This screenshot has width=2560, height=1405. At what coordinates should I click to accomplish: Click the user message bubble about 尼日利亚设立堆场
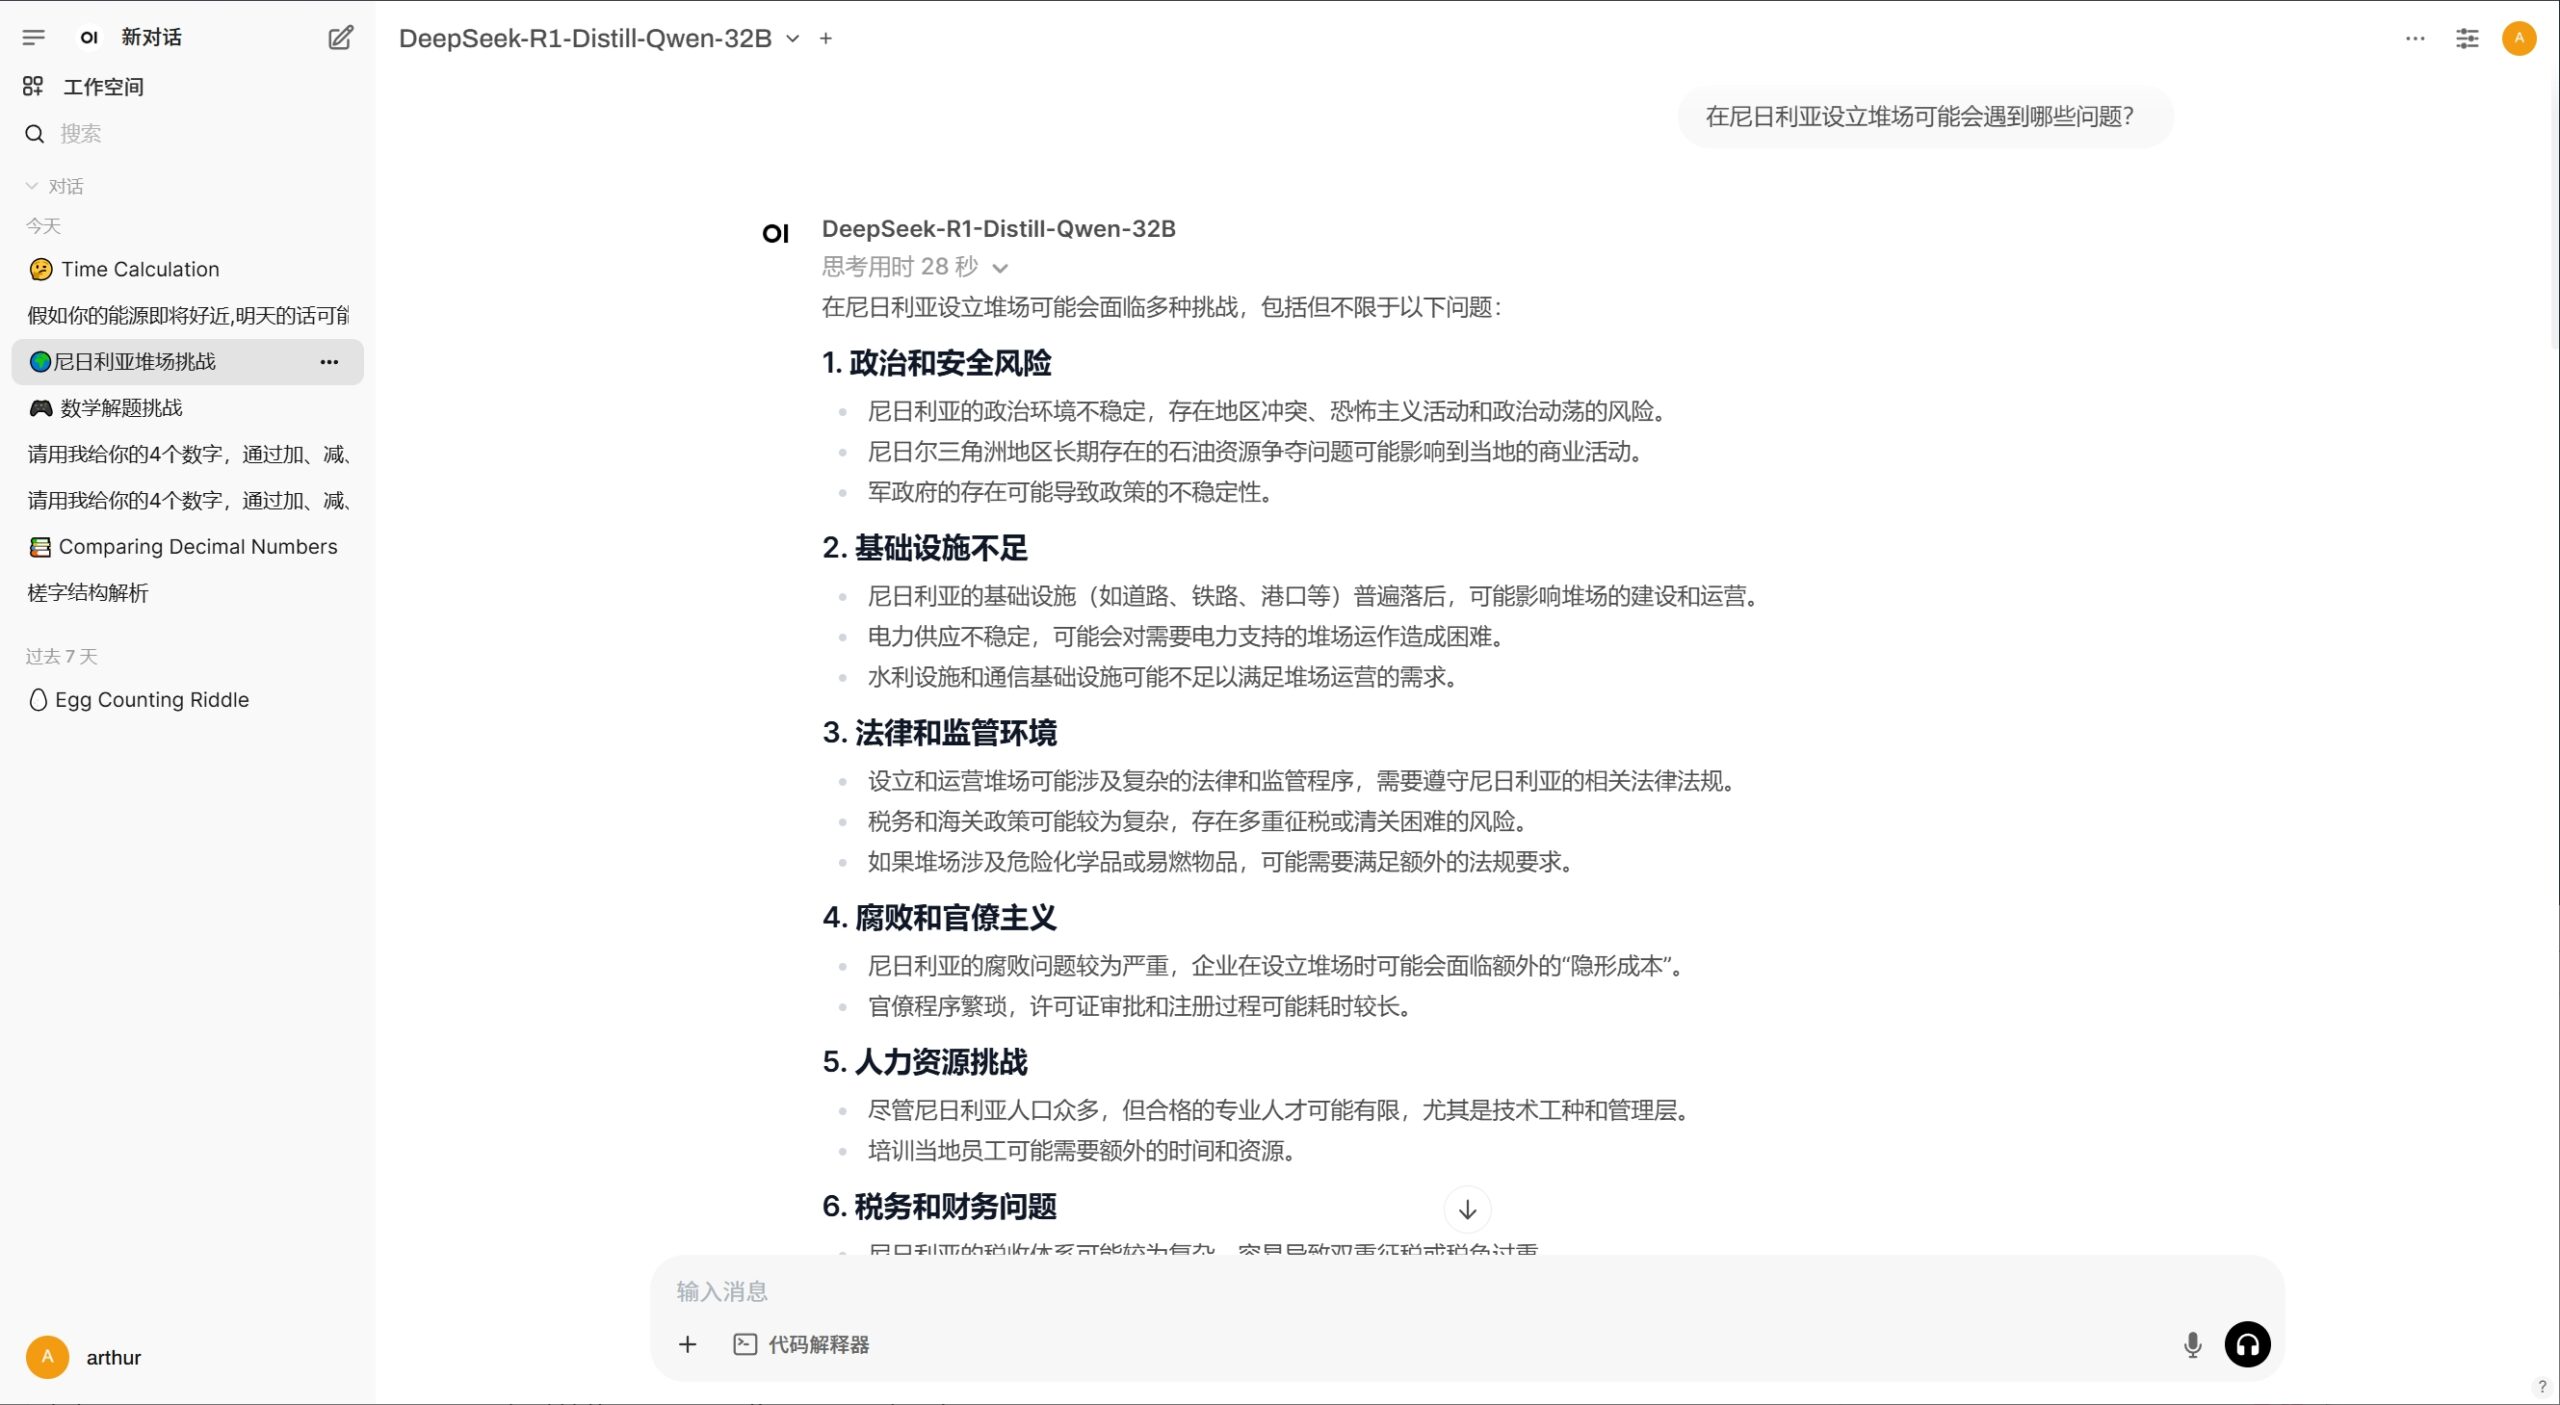click(x=1925, y=117)
